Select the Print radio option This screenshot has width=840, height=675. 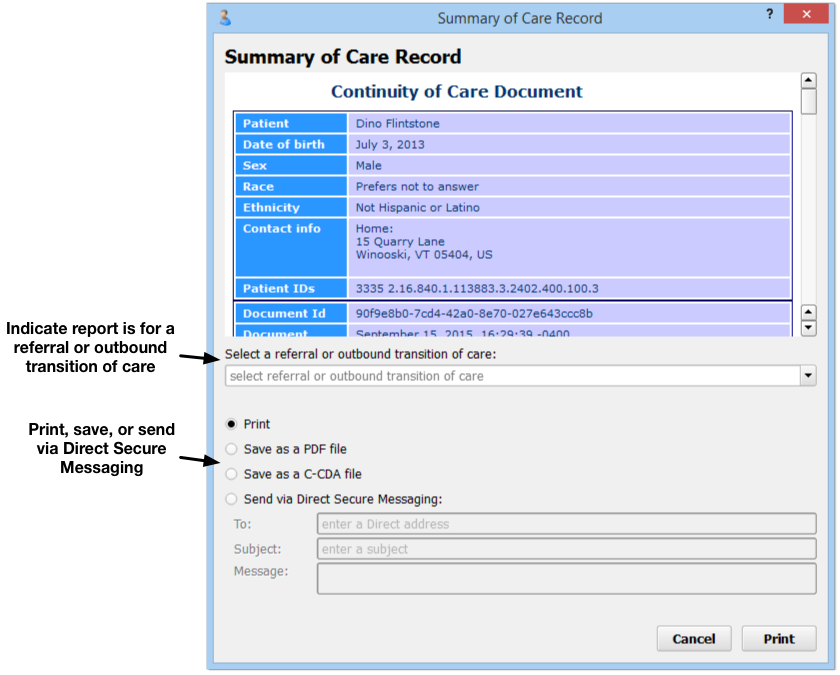[x=231, y=424]
